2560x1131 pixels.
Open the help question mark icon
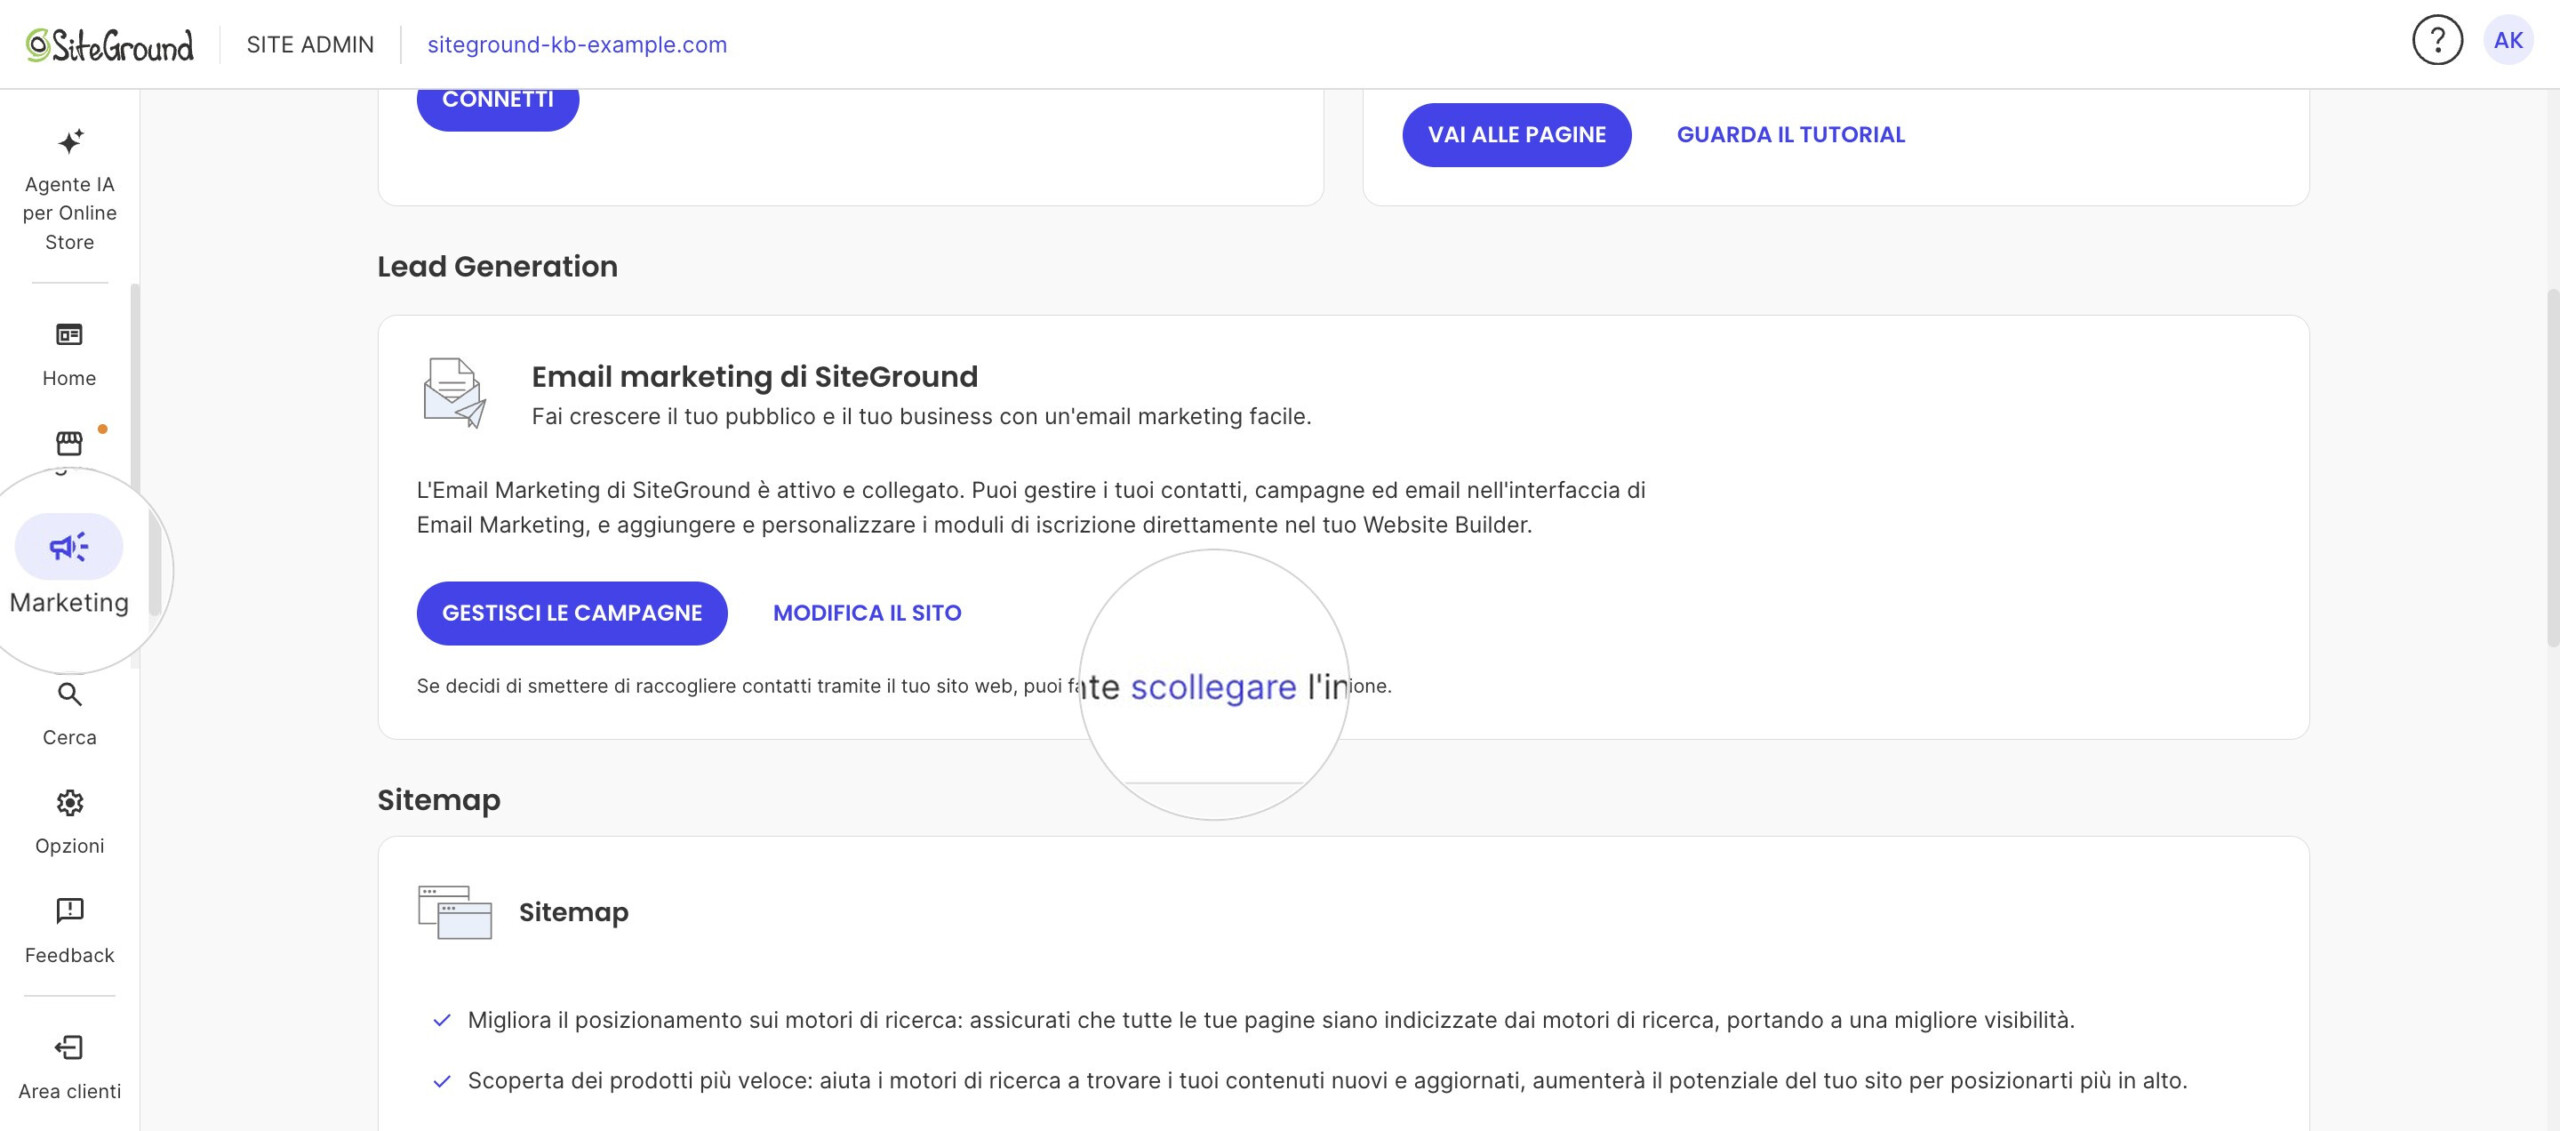click(x=2437, y=41)
